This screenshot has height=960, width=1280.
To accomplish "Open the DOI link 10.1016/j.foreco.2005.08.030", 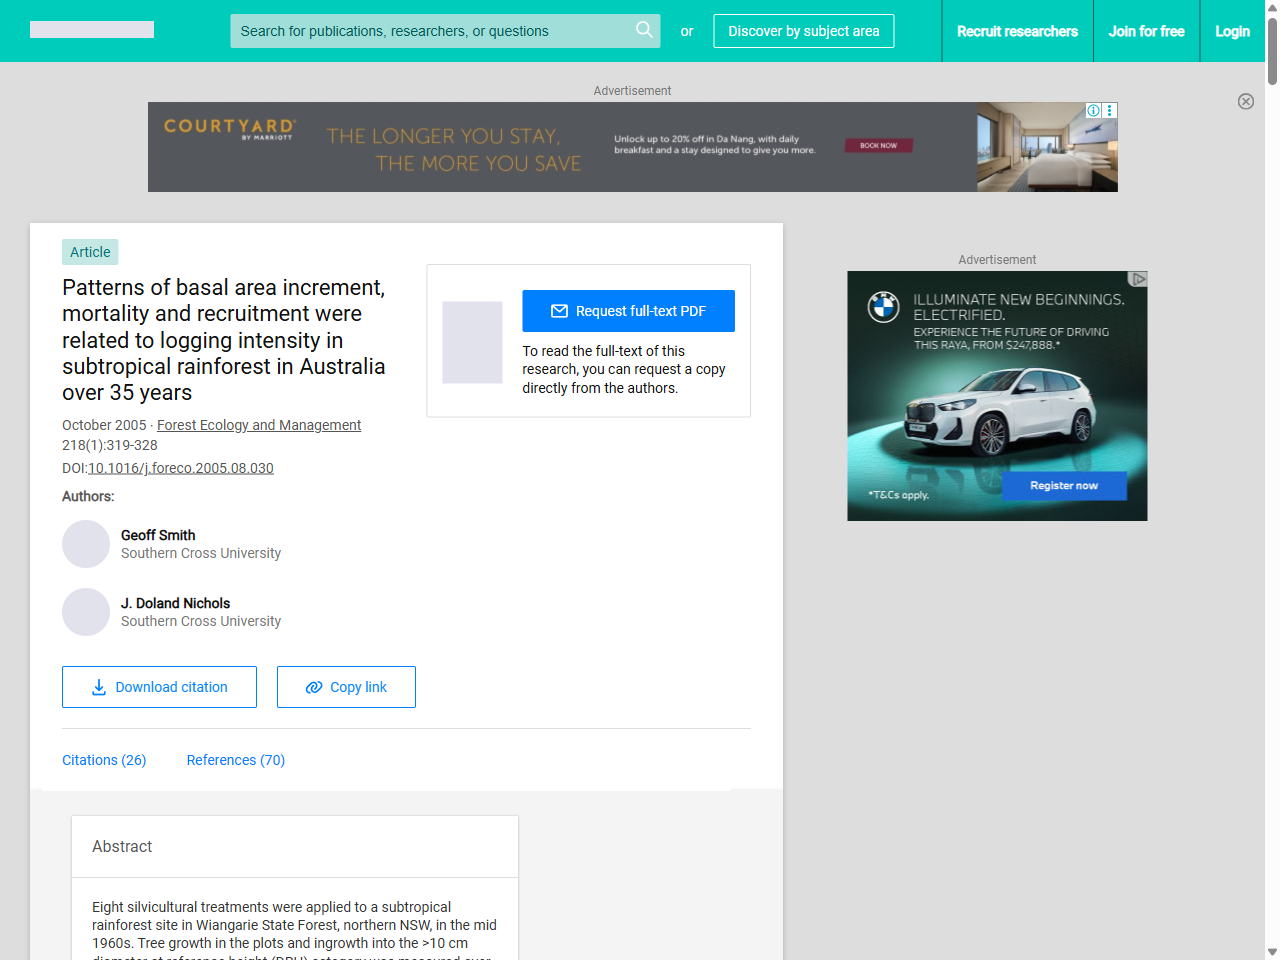I will 181,468.
